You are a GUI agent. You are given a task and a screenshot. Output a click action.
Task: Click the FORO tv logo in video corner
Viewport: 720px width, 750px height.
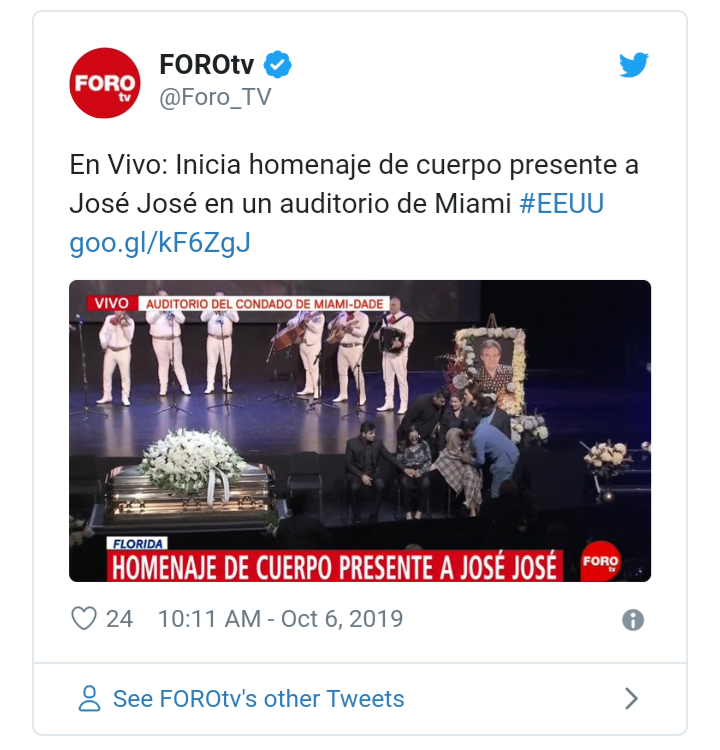point(600,561)
